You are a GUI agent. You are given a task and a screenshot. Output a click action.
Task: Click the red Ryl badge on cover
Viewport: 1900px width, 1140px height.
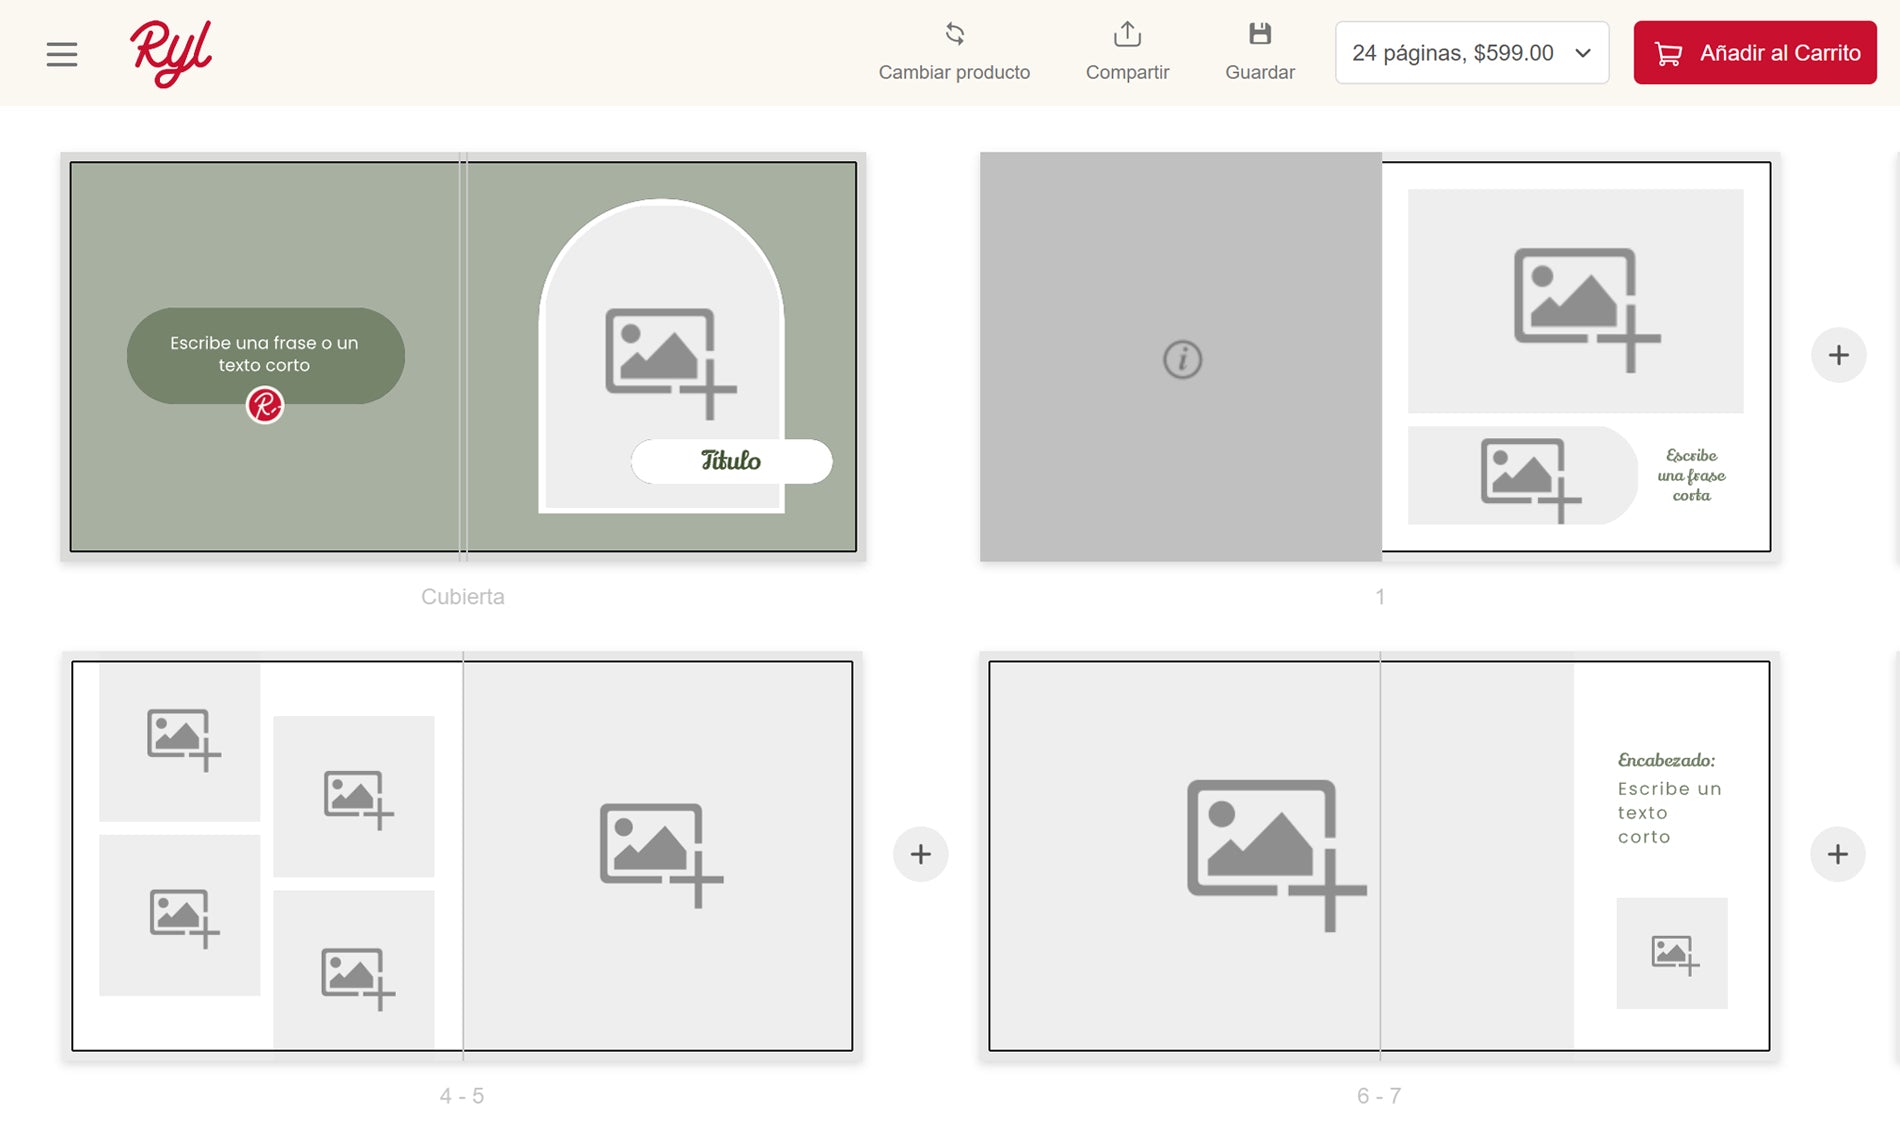click(x=265, y=406)
